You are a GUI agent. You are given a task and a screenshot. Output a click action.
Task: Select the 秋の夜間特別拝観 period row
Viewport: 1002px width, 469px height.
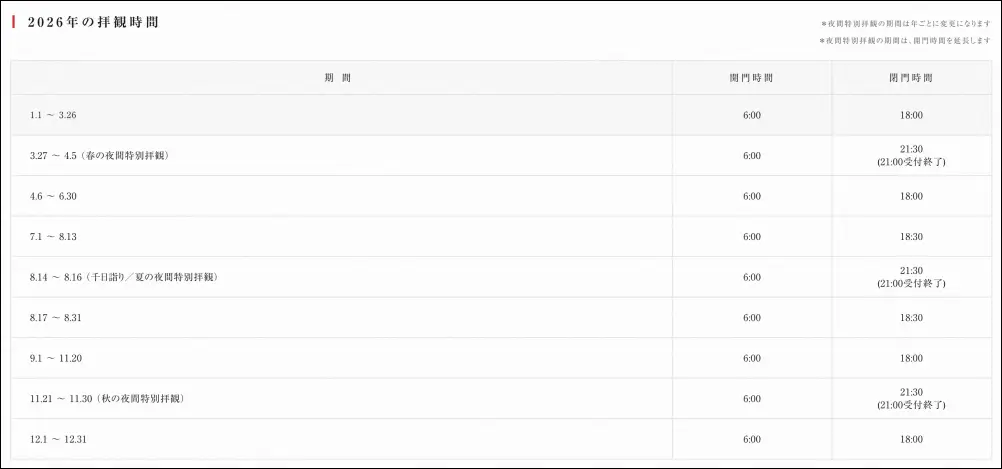pos(106,398)
